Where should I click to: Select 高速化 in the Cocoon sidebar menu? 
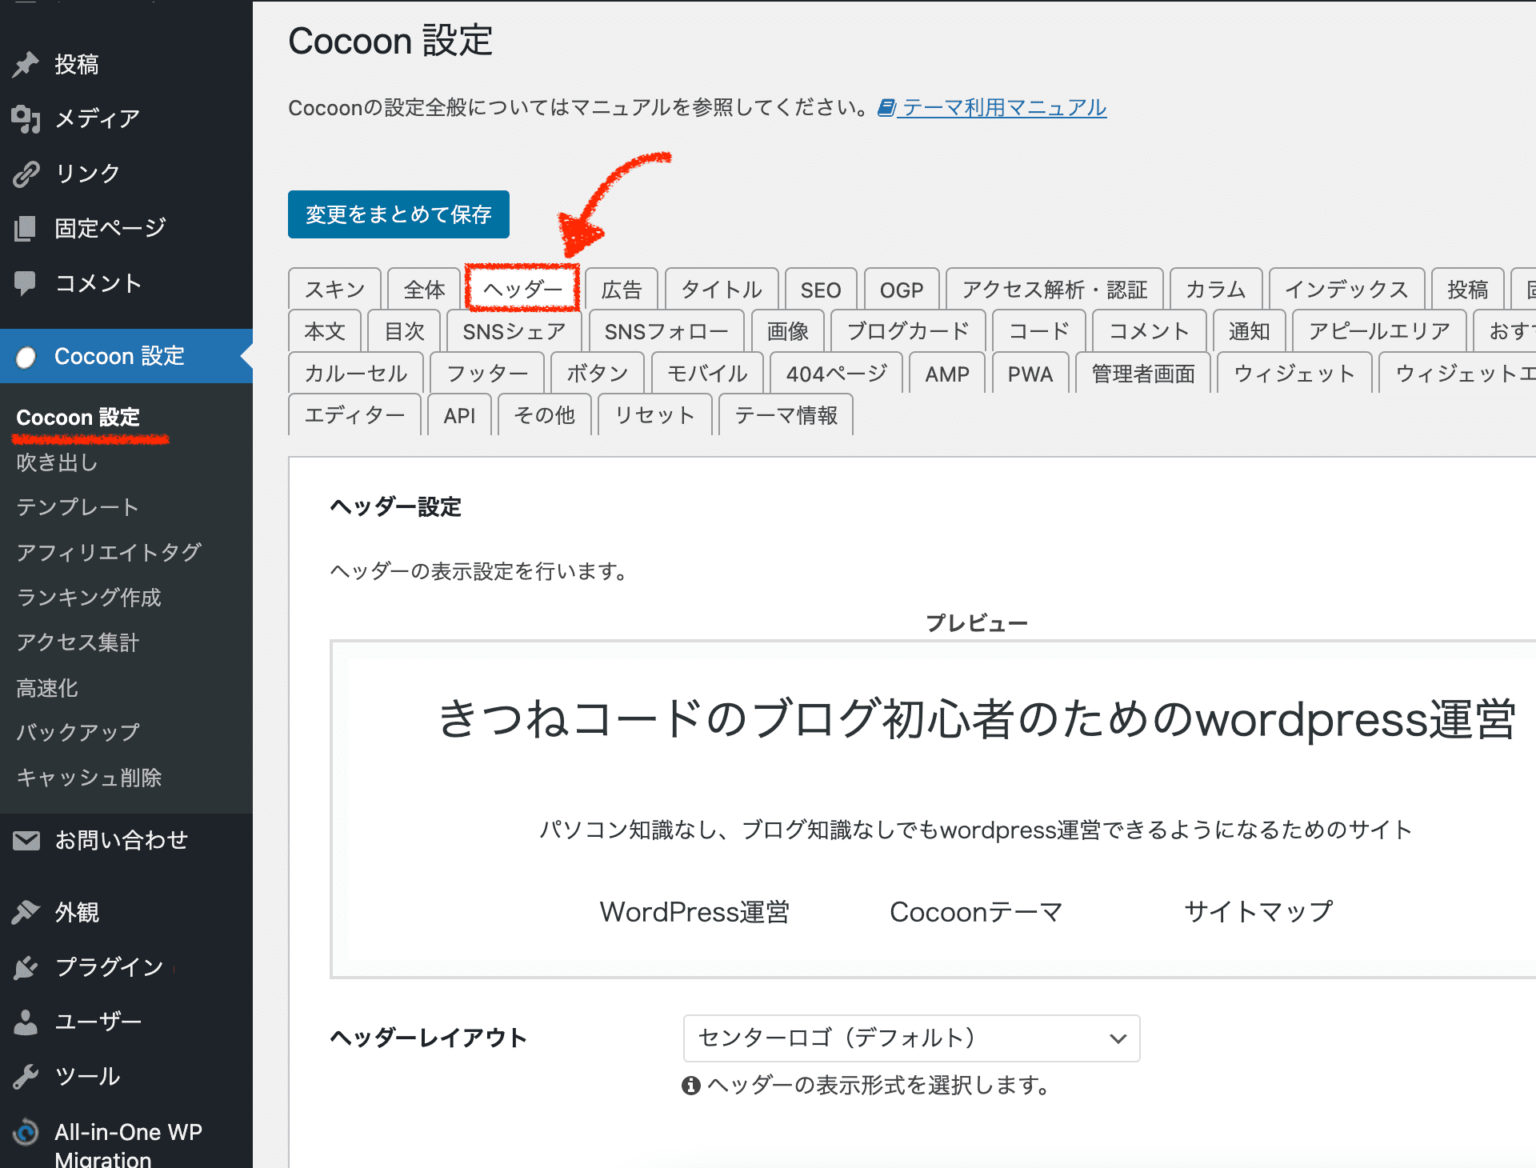46,687
